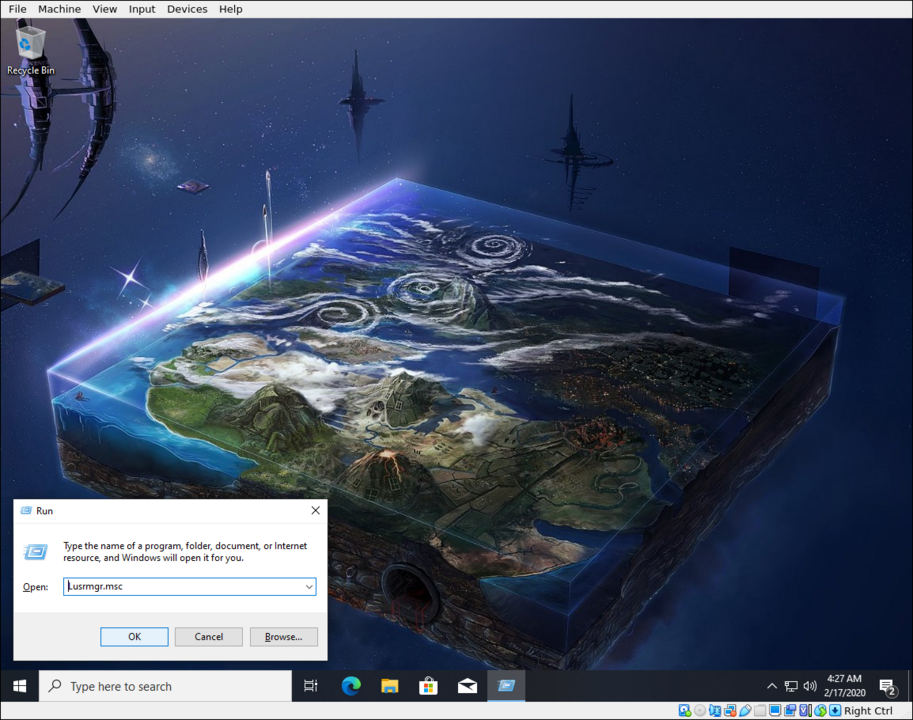
Task: Click the volume speaker tray icon
Action: pos(810,686)
